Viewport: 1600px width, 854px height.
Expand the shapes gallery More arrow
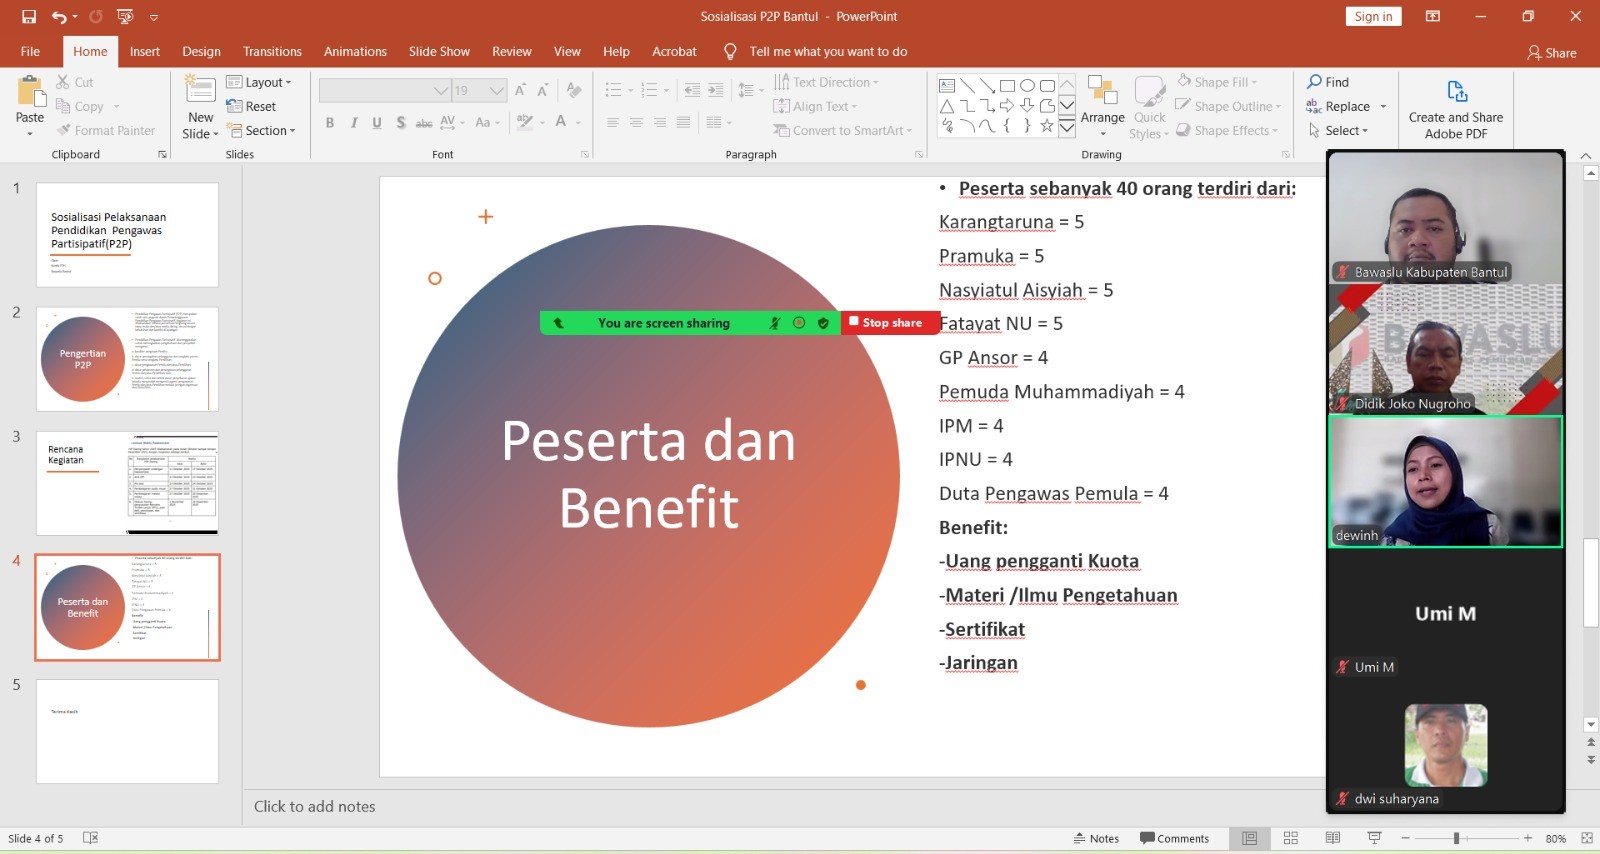click(x=1067, y=127)
